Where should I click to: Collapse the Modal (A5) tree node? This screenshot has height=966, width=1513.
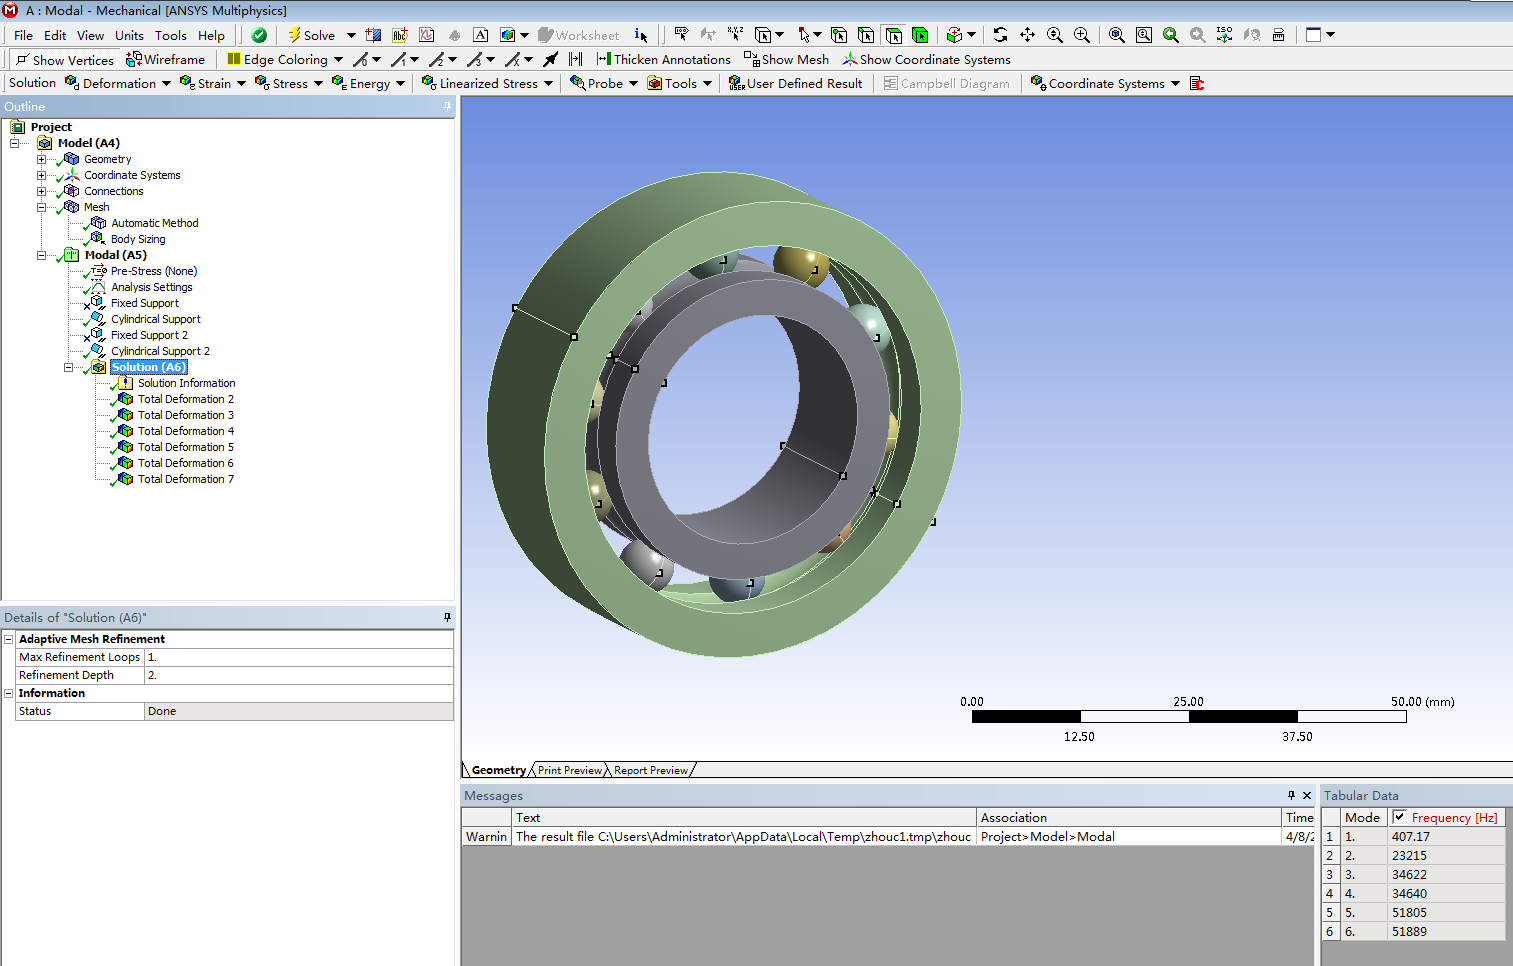(x=42, y=255)
